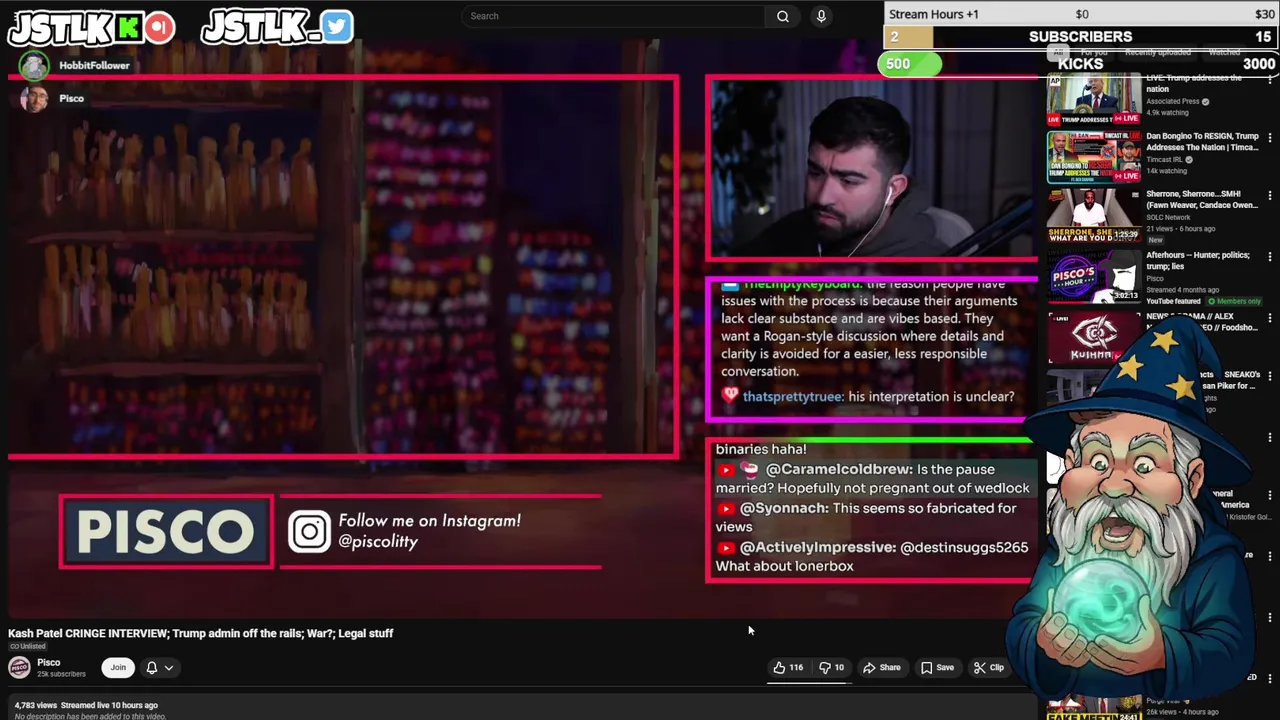This screenshot has width=1280, height=720.
Task: Click the 'Members only' badge
Action: [x=1234, y=301]
